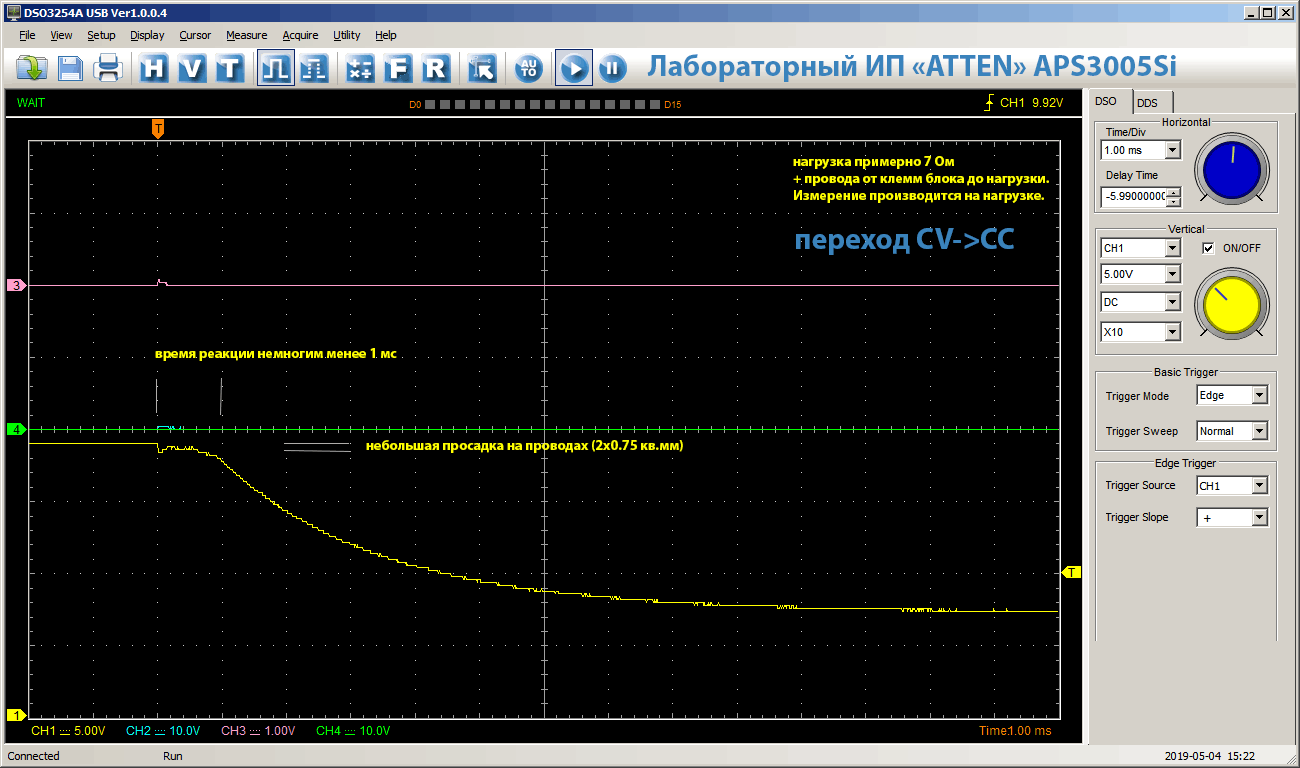Toggle the CH1 ON/OFF checkbox
Viewport: 1300px width, 768px height.
(x=1208, y=248)
